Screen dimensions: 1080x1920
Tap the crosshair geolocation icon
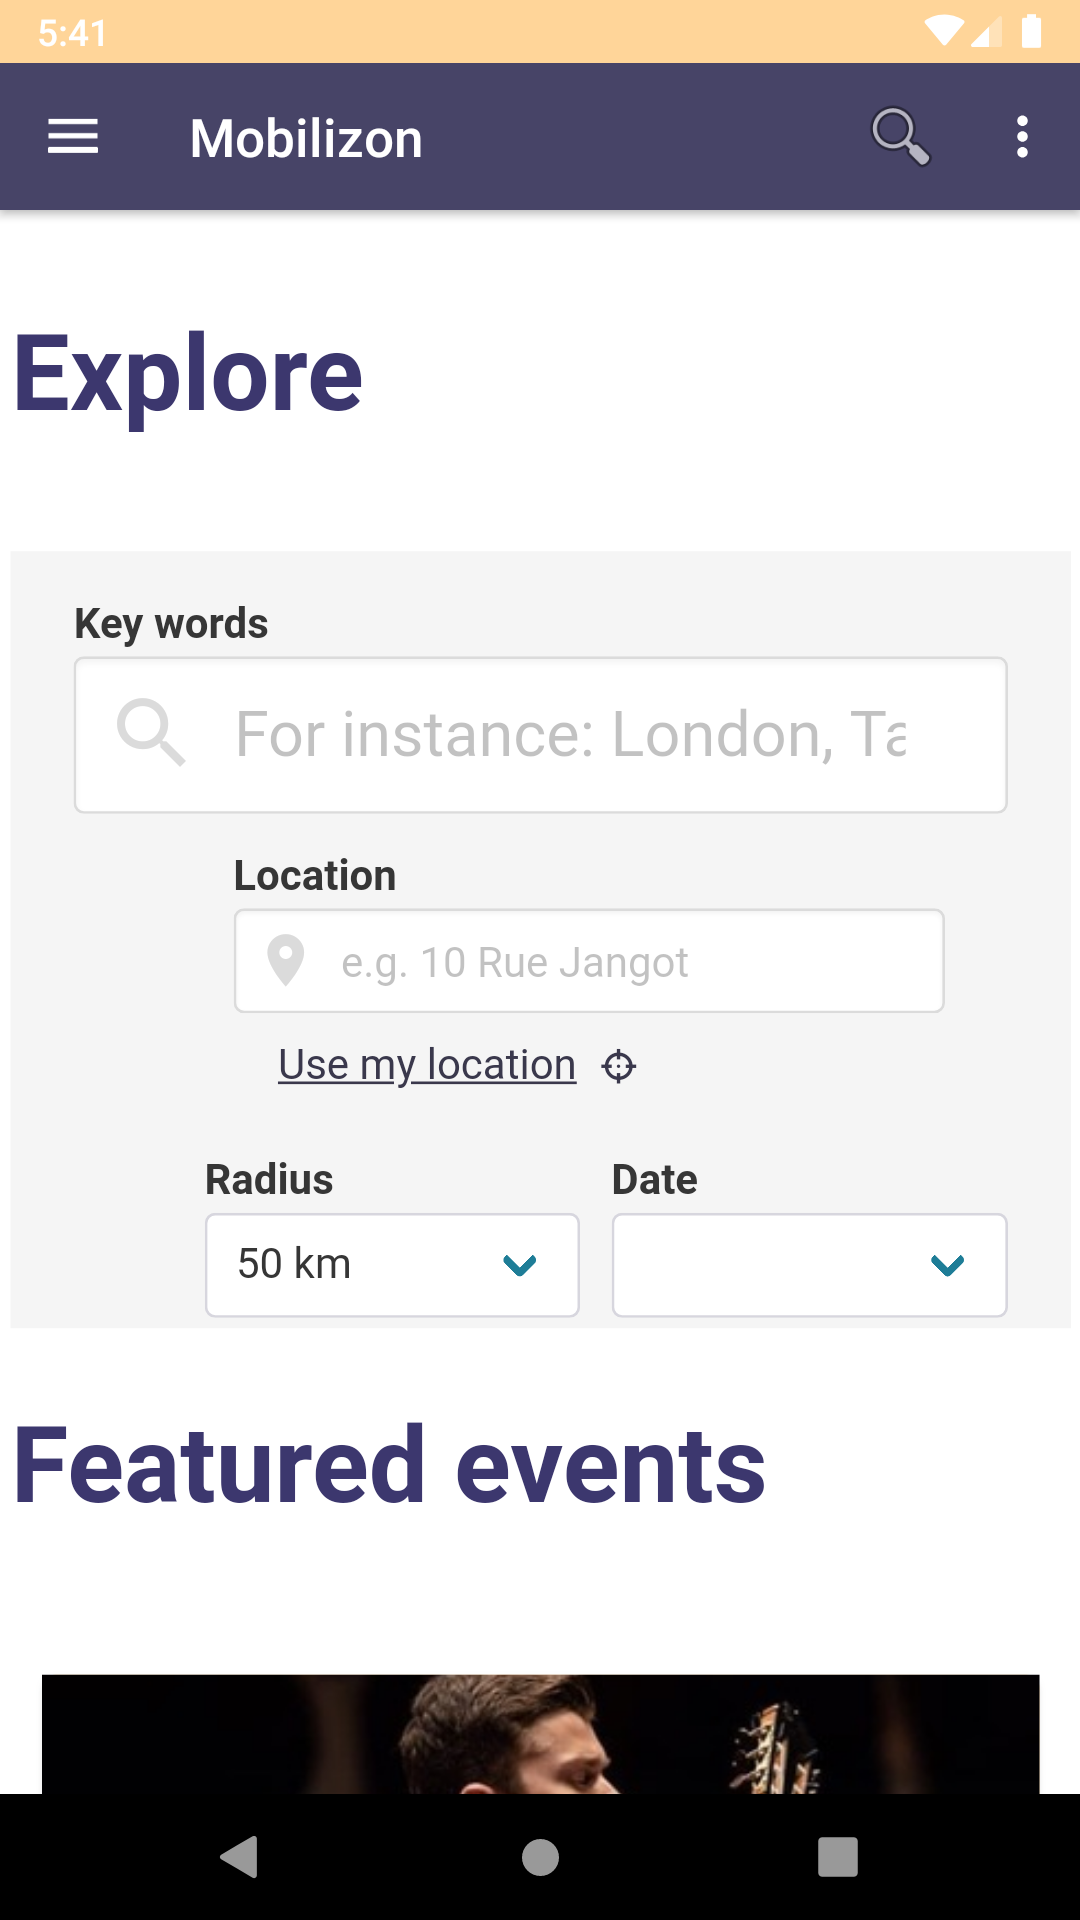point(619,1066)
